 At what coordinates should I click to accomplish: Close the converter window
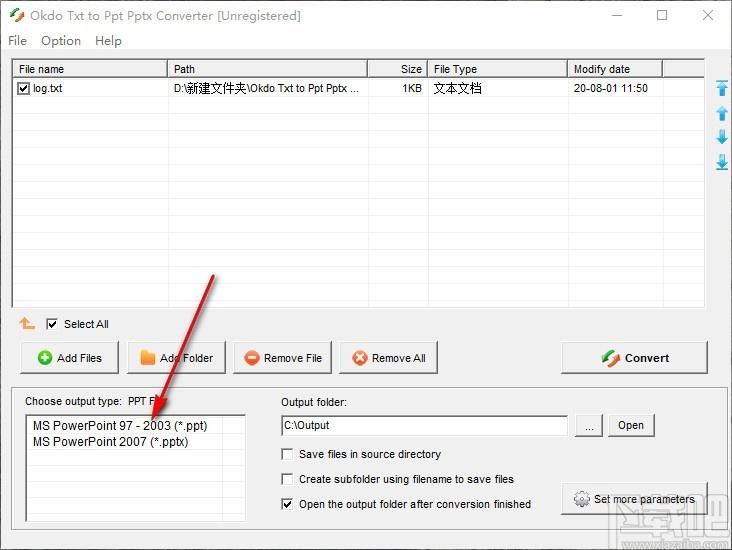point(708,15)
